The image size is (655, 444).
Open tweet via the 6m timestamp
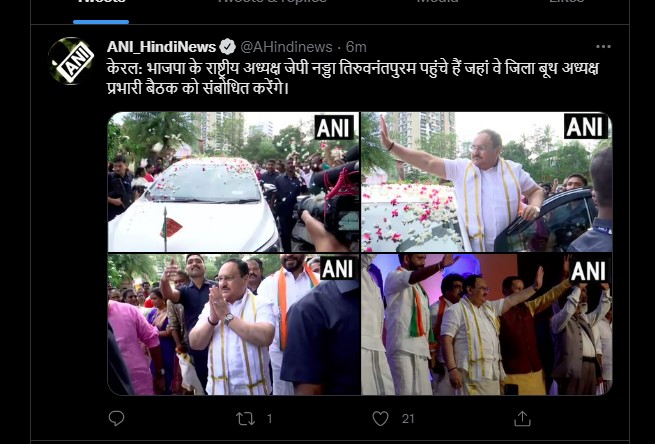pos(357,47)
